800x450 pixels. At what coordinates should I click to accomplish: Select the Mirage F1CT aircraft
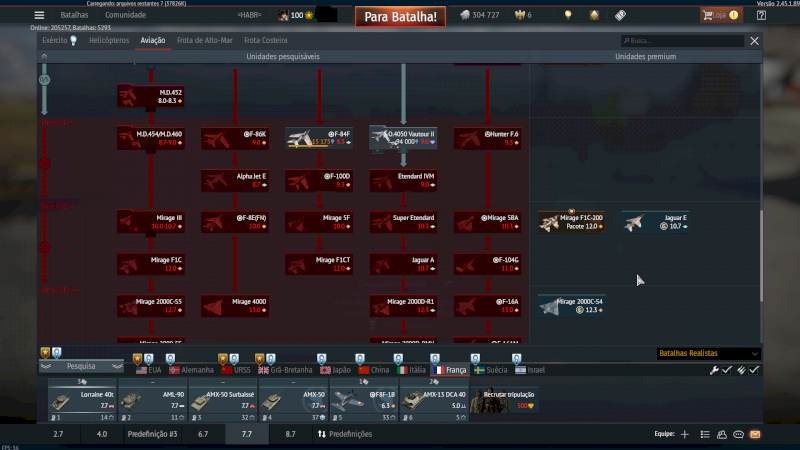point(319,264)
